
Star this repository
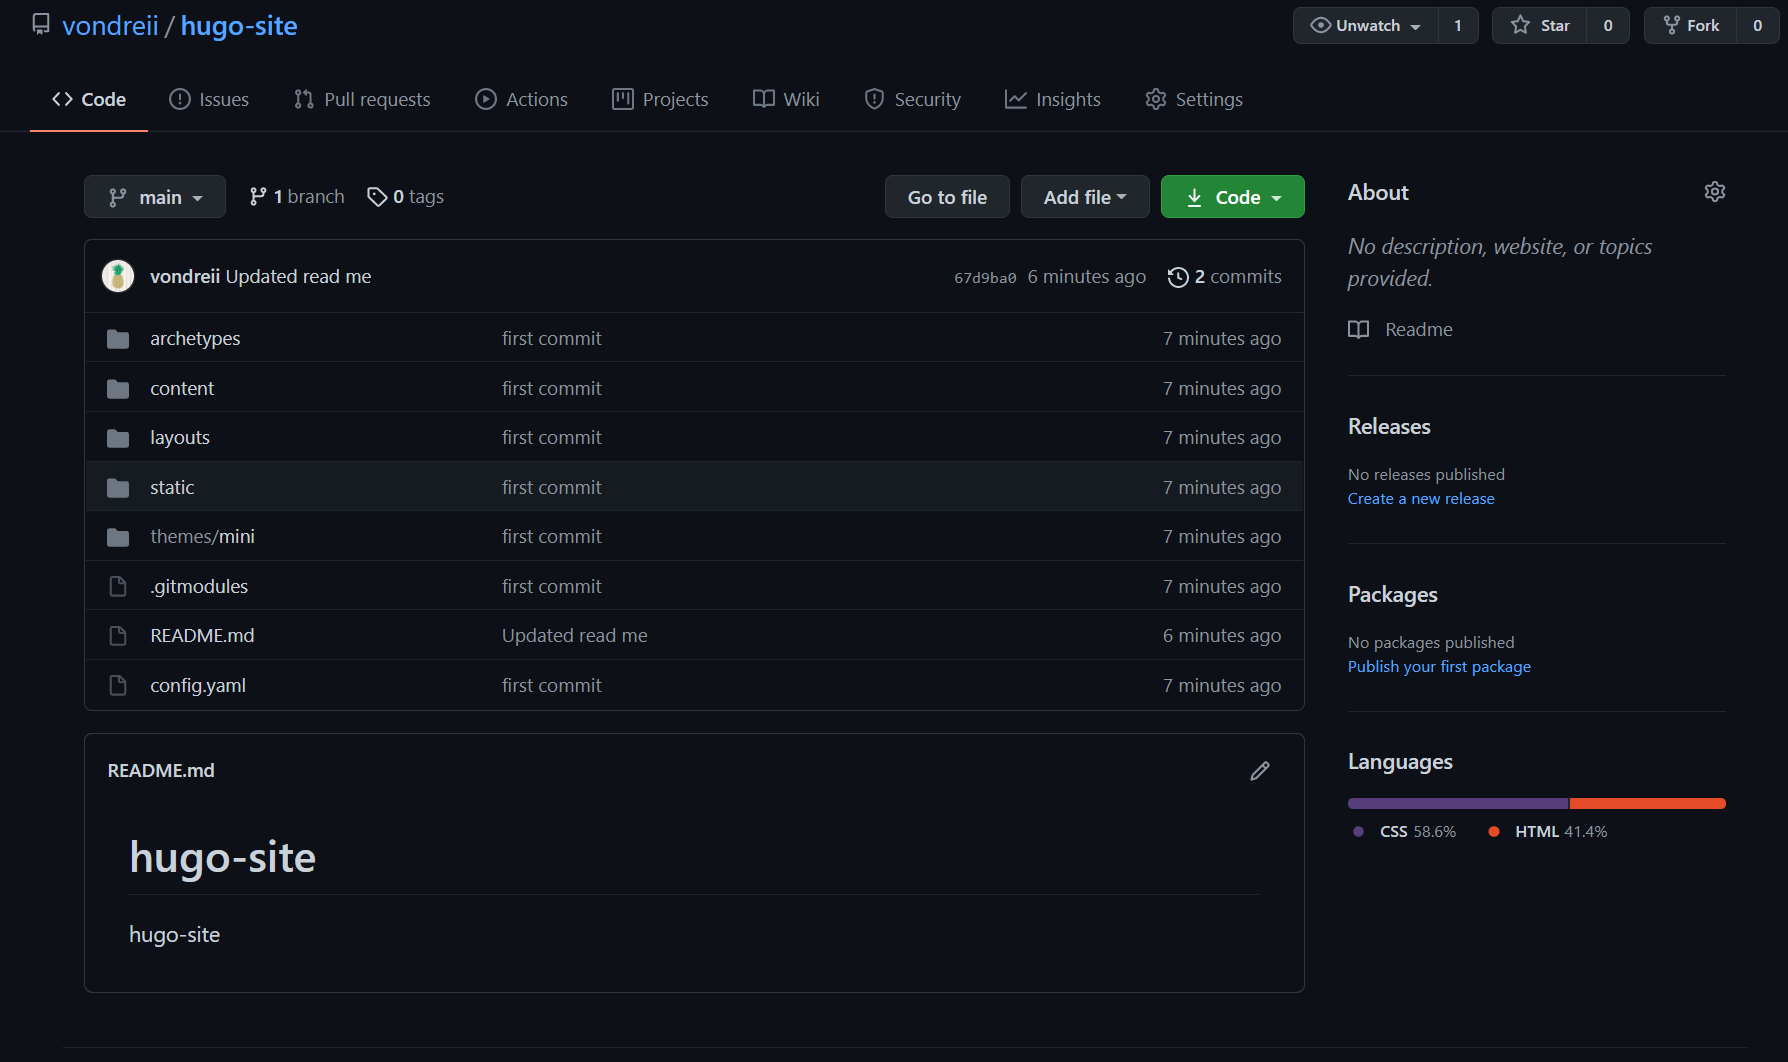1540,25
